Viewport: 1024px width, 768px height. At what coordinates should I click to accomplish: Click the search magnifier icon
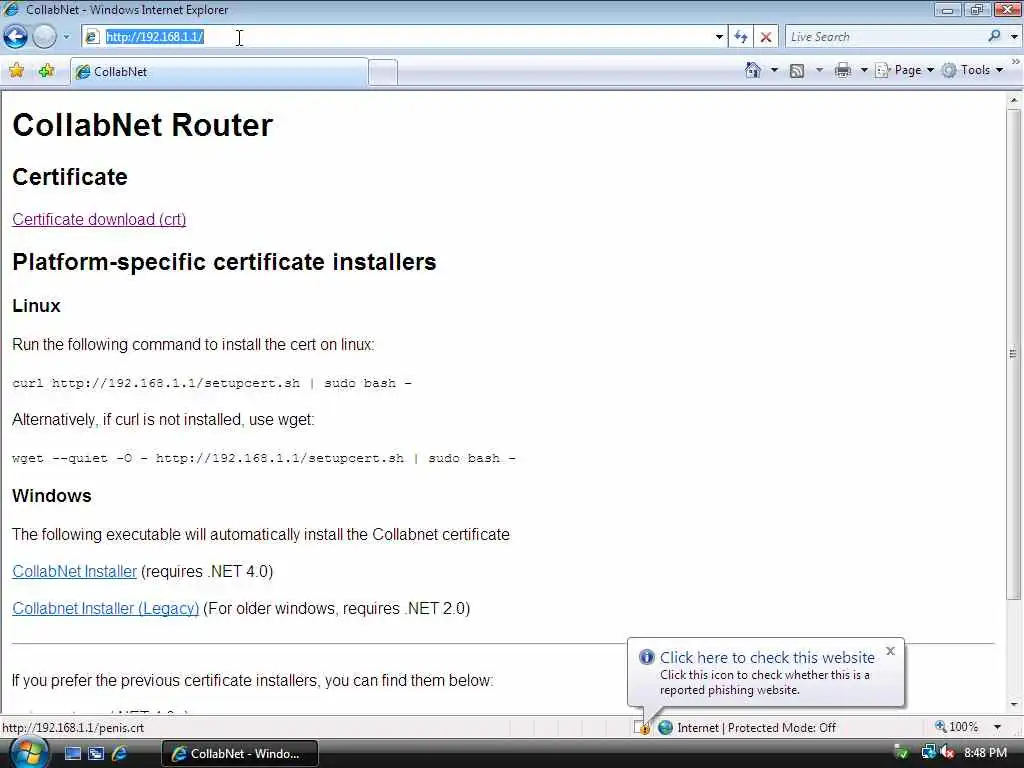(995, 37)
